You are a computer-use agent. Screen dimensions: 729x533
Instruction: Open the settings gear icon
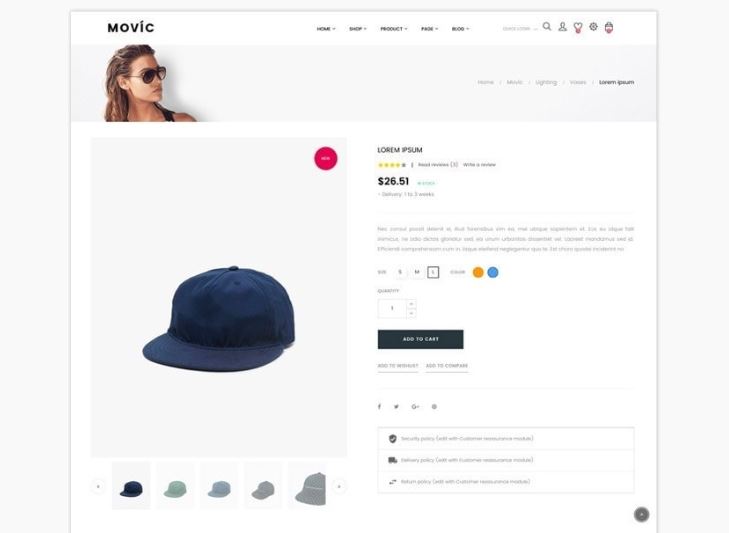point(593,27)
